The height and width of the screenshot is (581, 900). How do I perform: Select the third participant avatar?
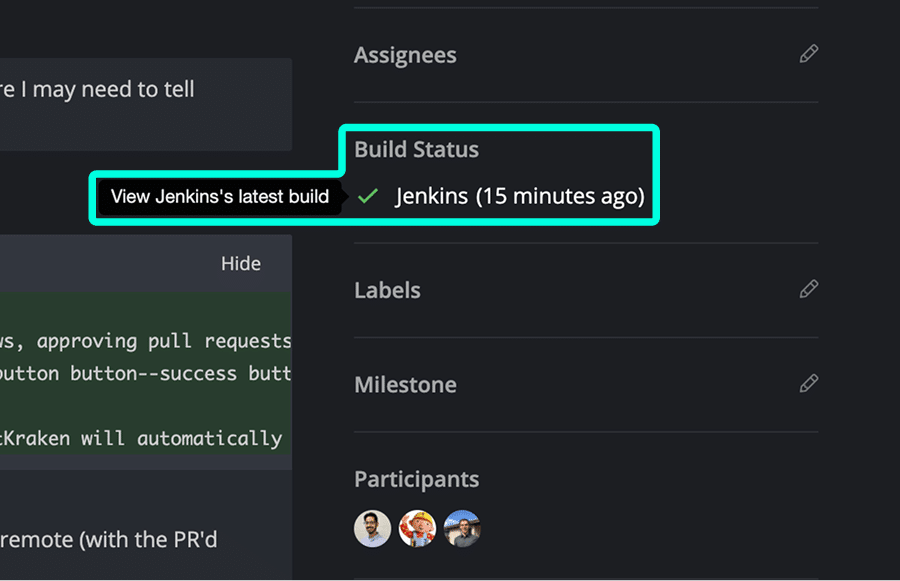(x=462, y=528)
